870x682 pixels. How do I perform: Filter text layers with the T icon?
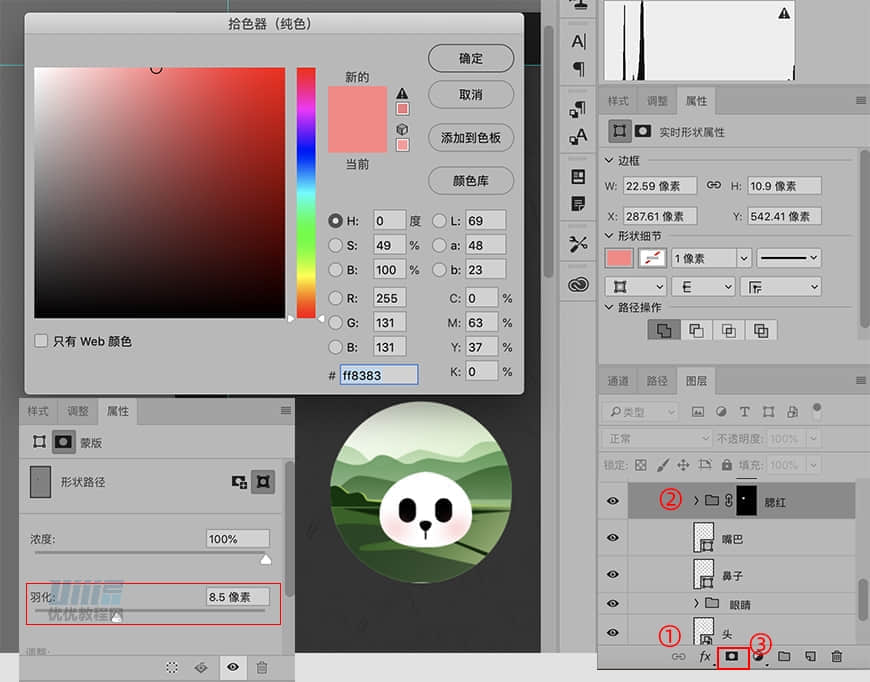pos(744,409)
